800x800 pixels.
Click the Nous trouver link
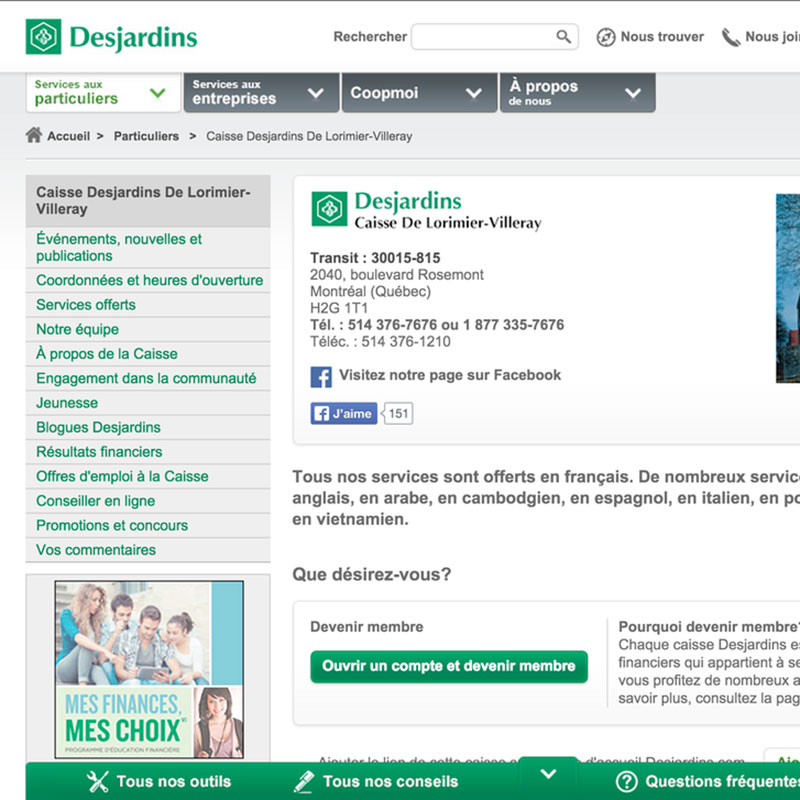(662, 37)
